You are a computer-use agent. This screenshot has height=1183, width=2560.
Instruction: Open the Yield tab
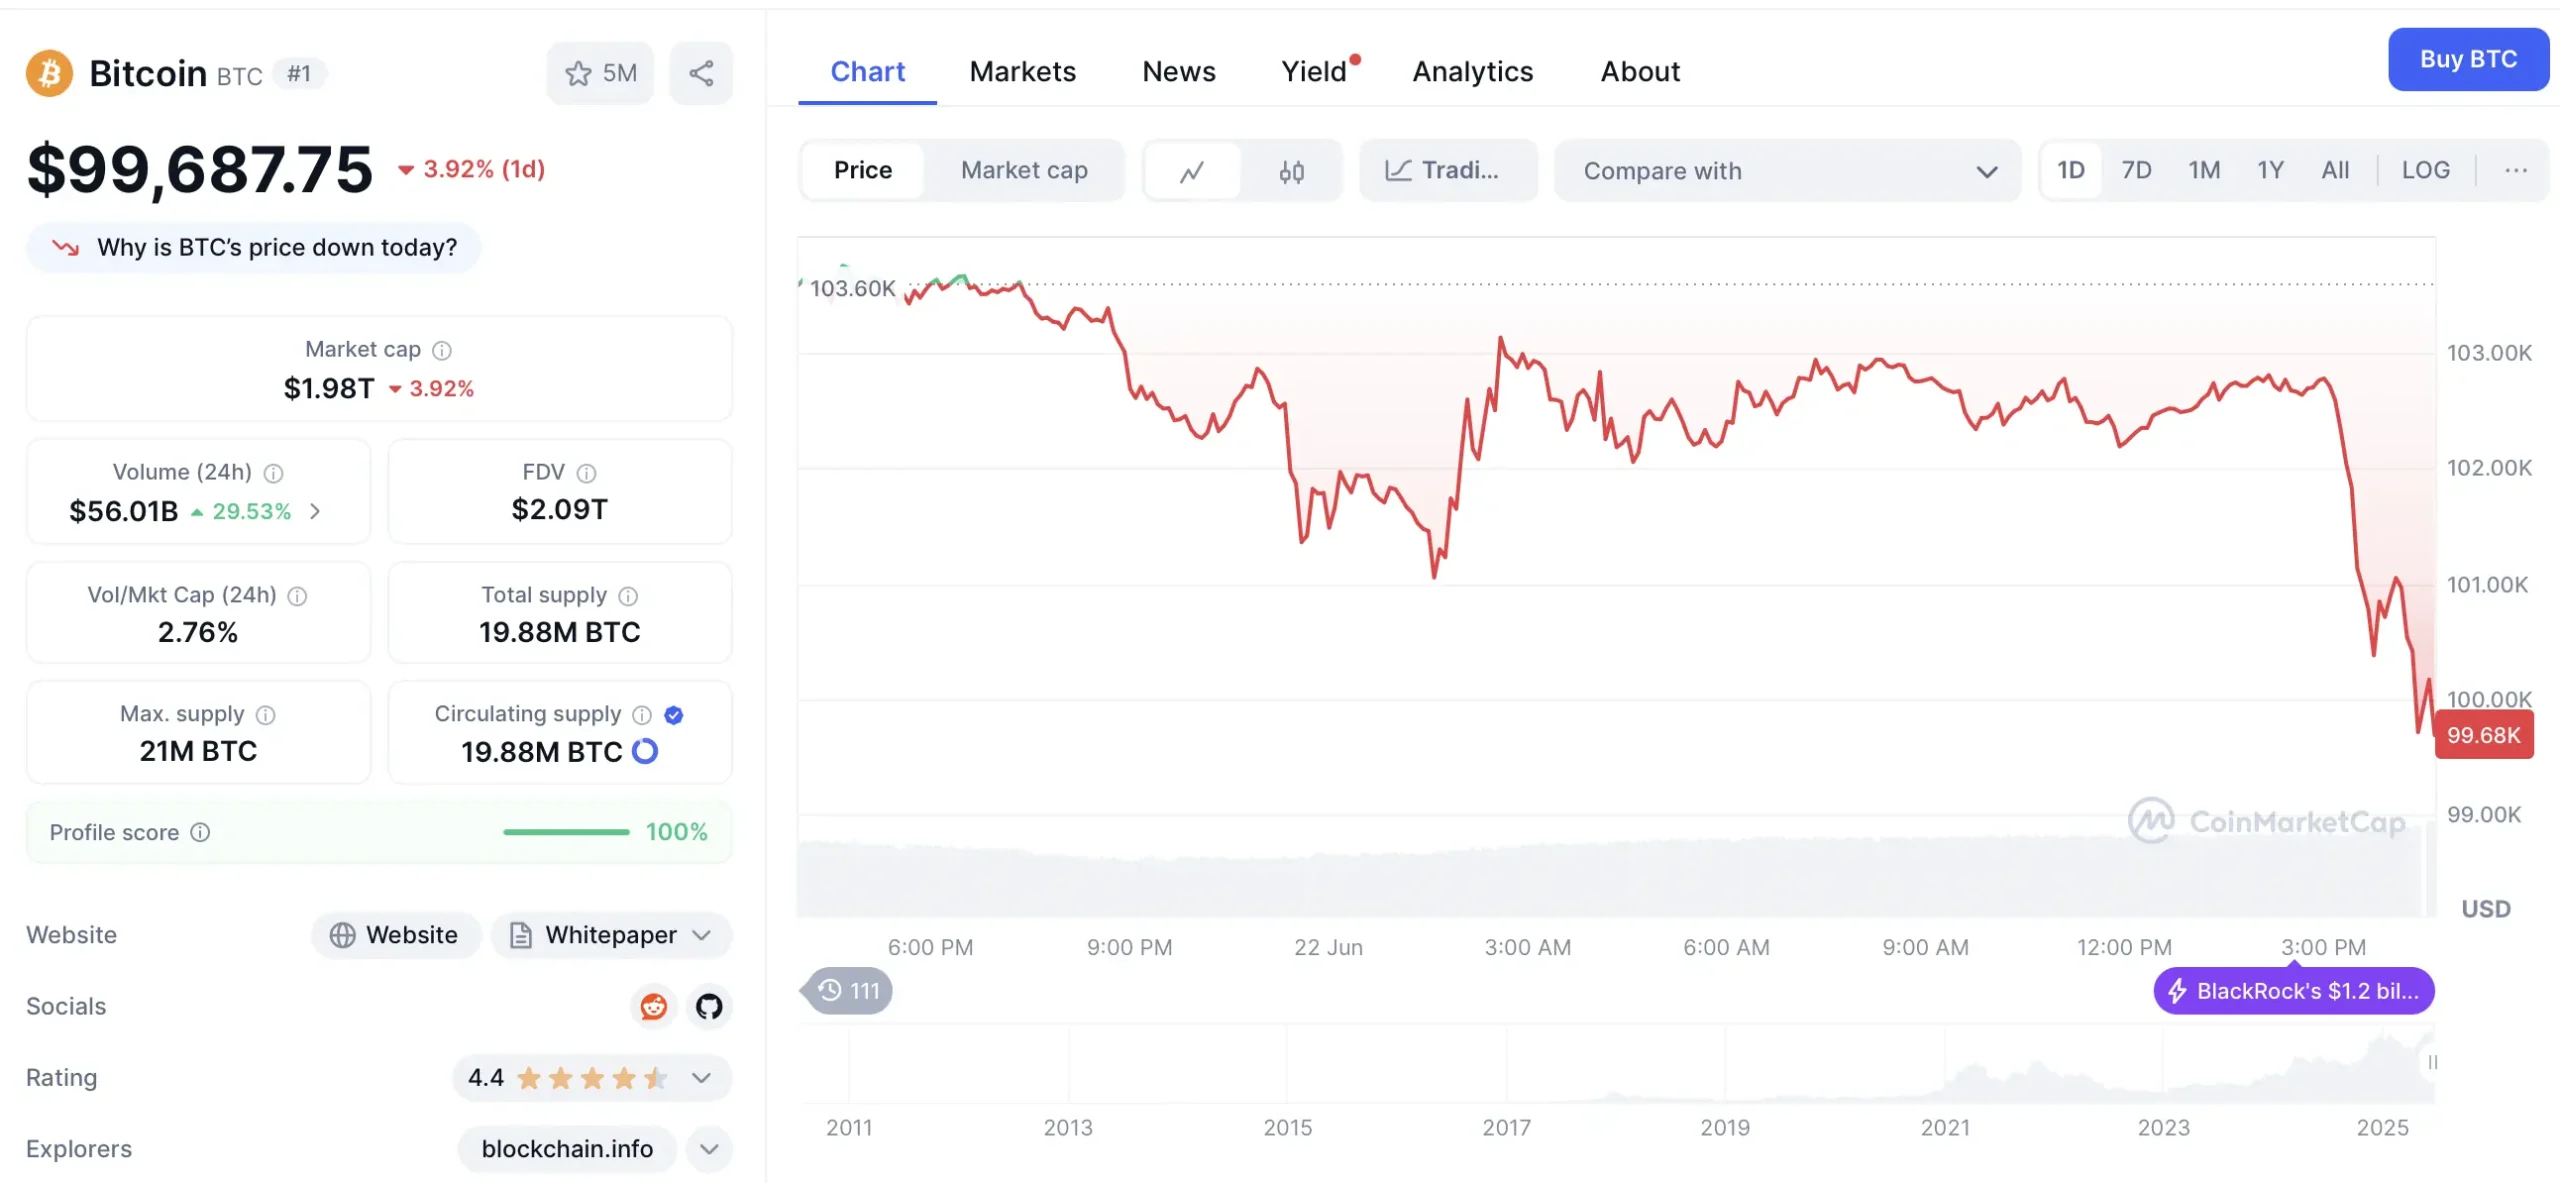1316,72
